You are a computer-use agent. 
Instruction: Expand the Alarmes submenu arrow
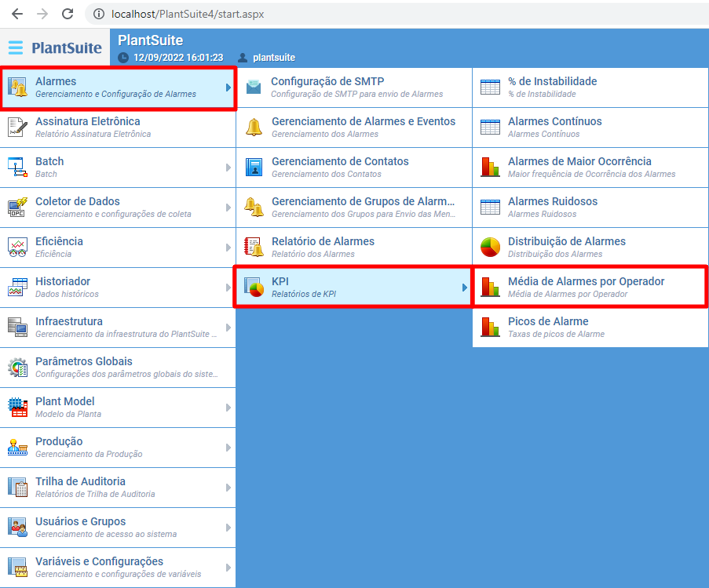pyautogui.click(x=228, y=87)
